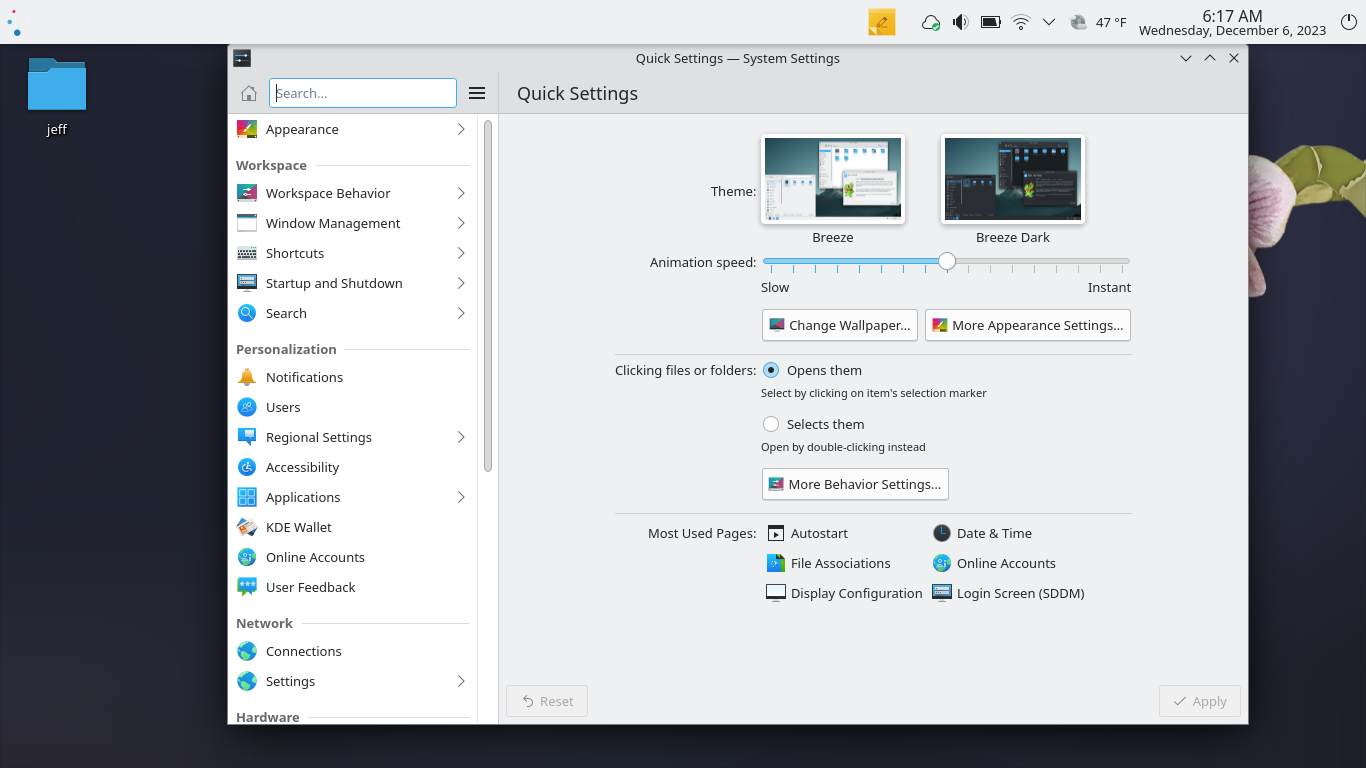Open the network Settings sidebar entry
Viewport: 1366px width, 768px height.
click(352, 681)
